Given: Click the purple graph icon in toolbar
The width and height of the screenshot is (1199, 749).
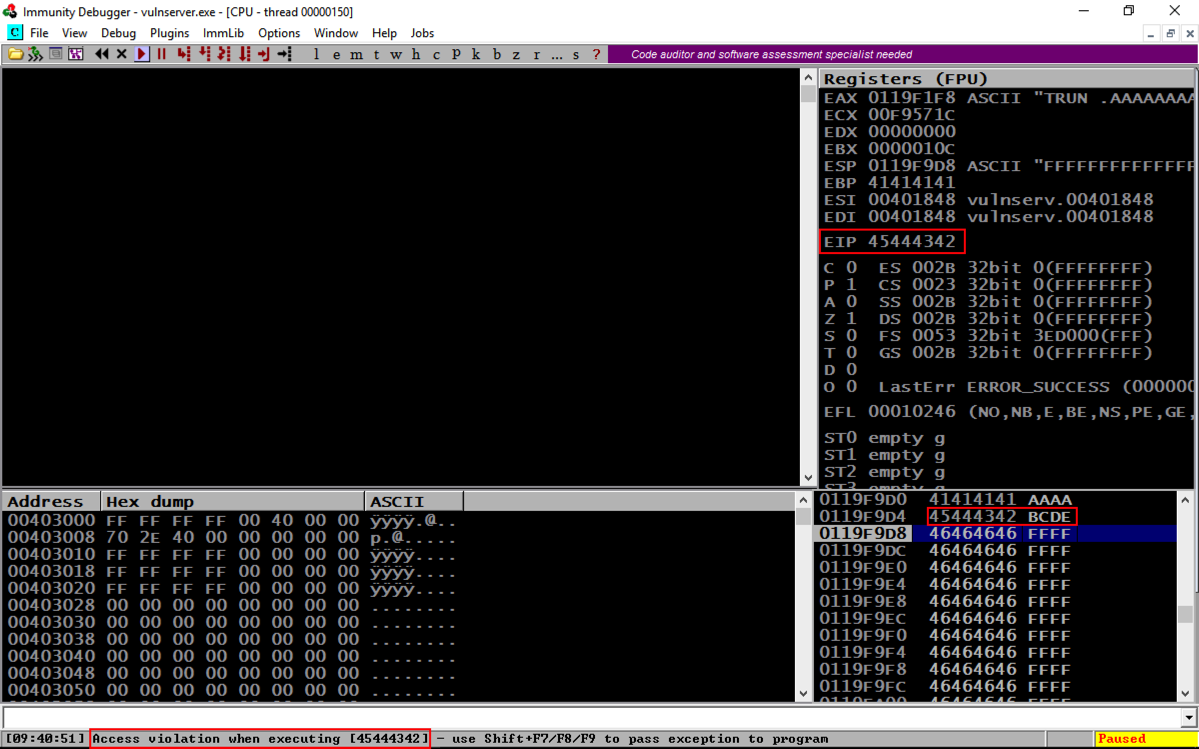Looking at the screenshot, I should point(75,54).
